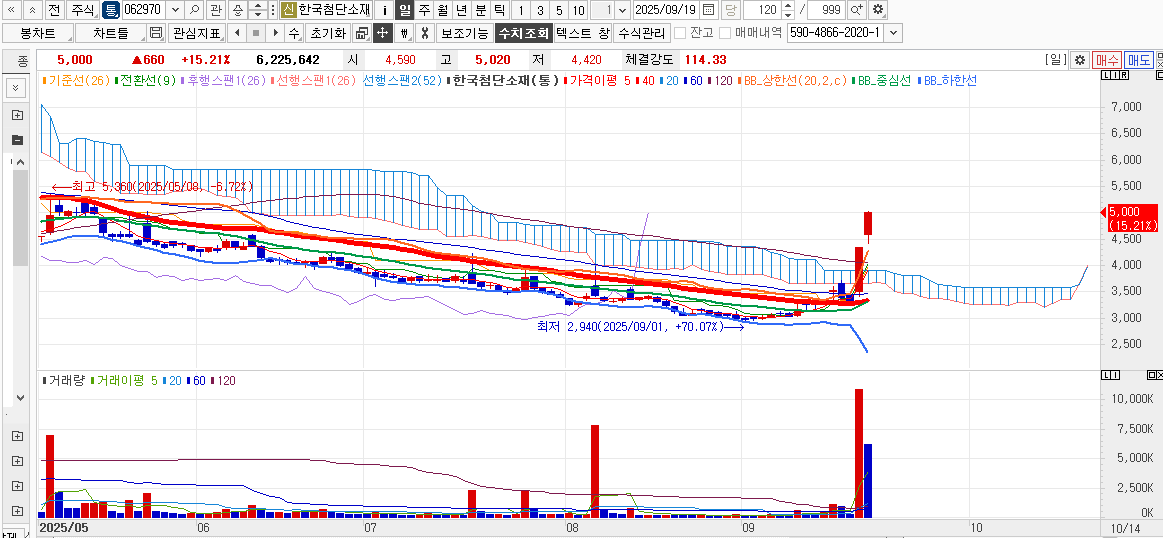Screen dimensions: 1163x538
Task: Switch to the 주 weekly period tab
Action: [x=424, y=10]
